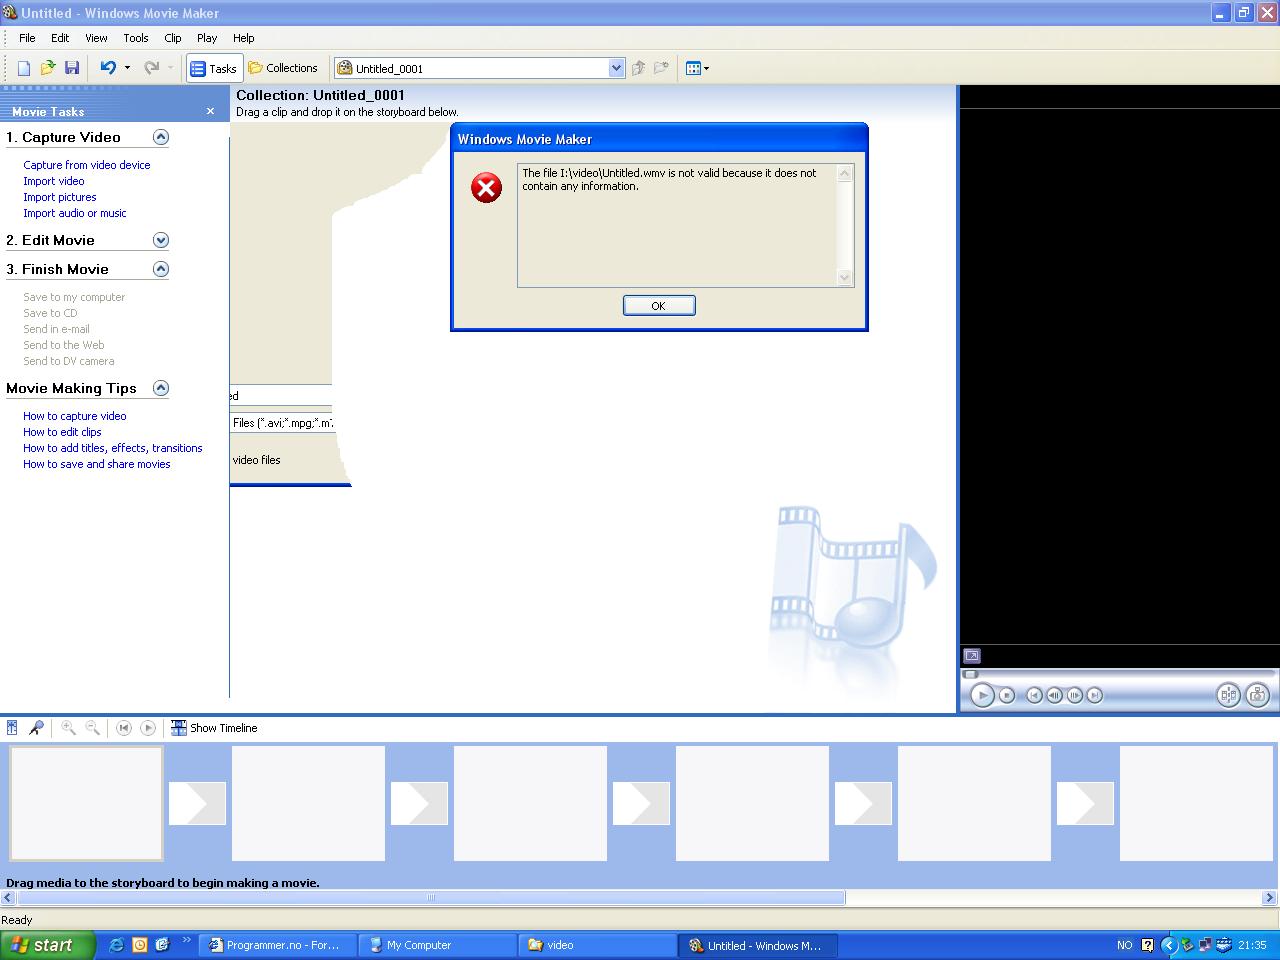
Task: Click the Rewind Storyboard icon
Action: click(124, 728)
